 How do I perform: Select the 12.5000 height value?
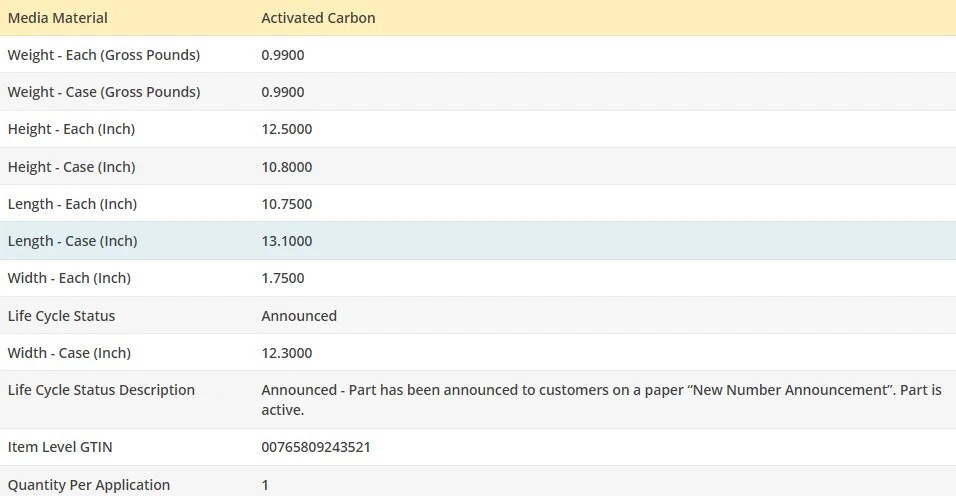tap(287, 129)
